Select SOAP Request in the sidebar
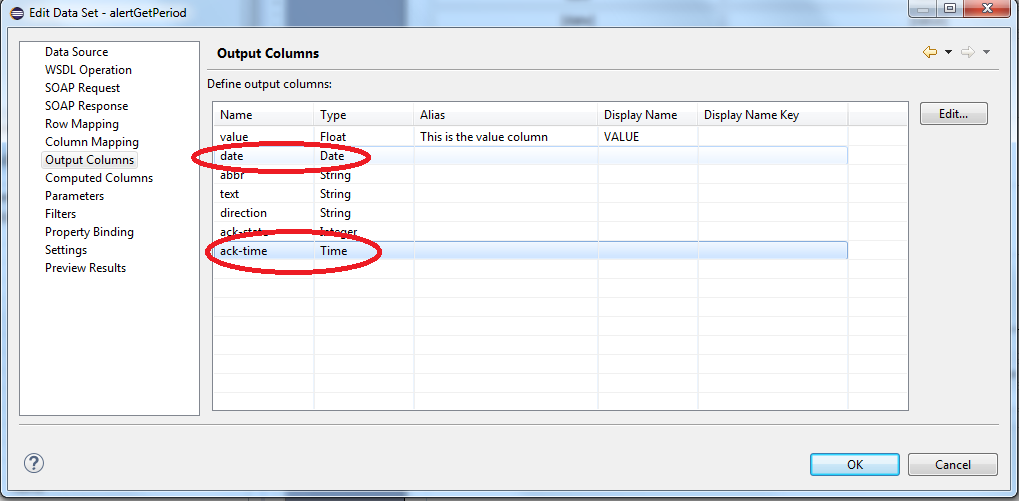This screenshot has height=501, width=1019. click(82, 88)
